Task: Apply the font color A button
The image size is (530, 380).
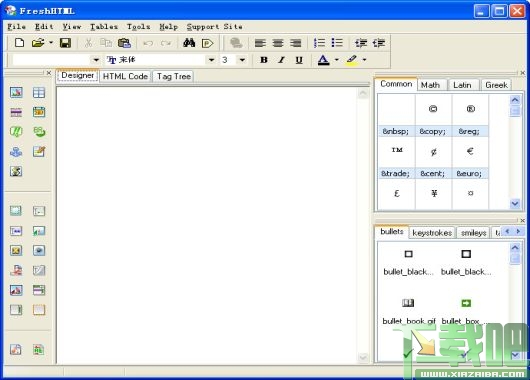Action: pos(323,60)
